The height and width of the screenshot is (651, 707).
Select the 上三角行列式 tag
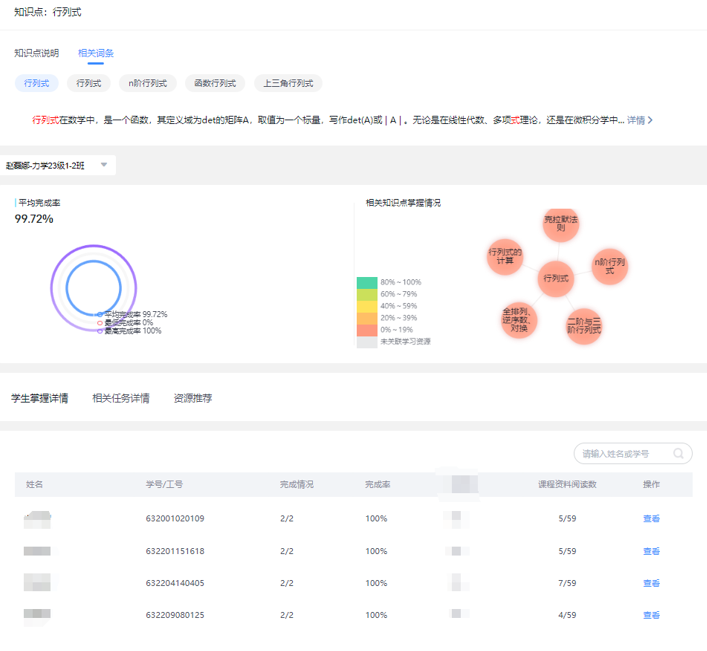coord(288,83)
